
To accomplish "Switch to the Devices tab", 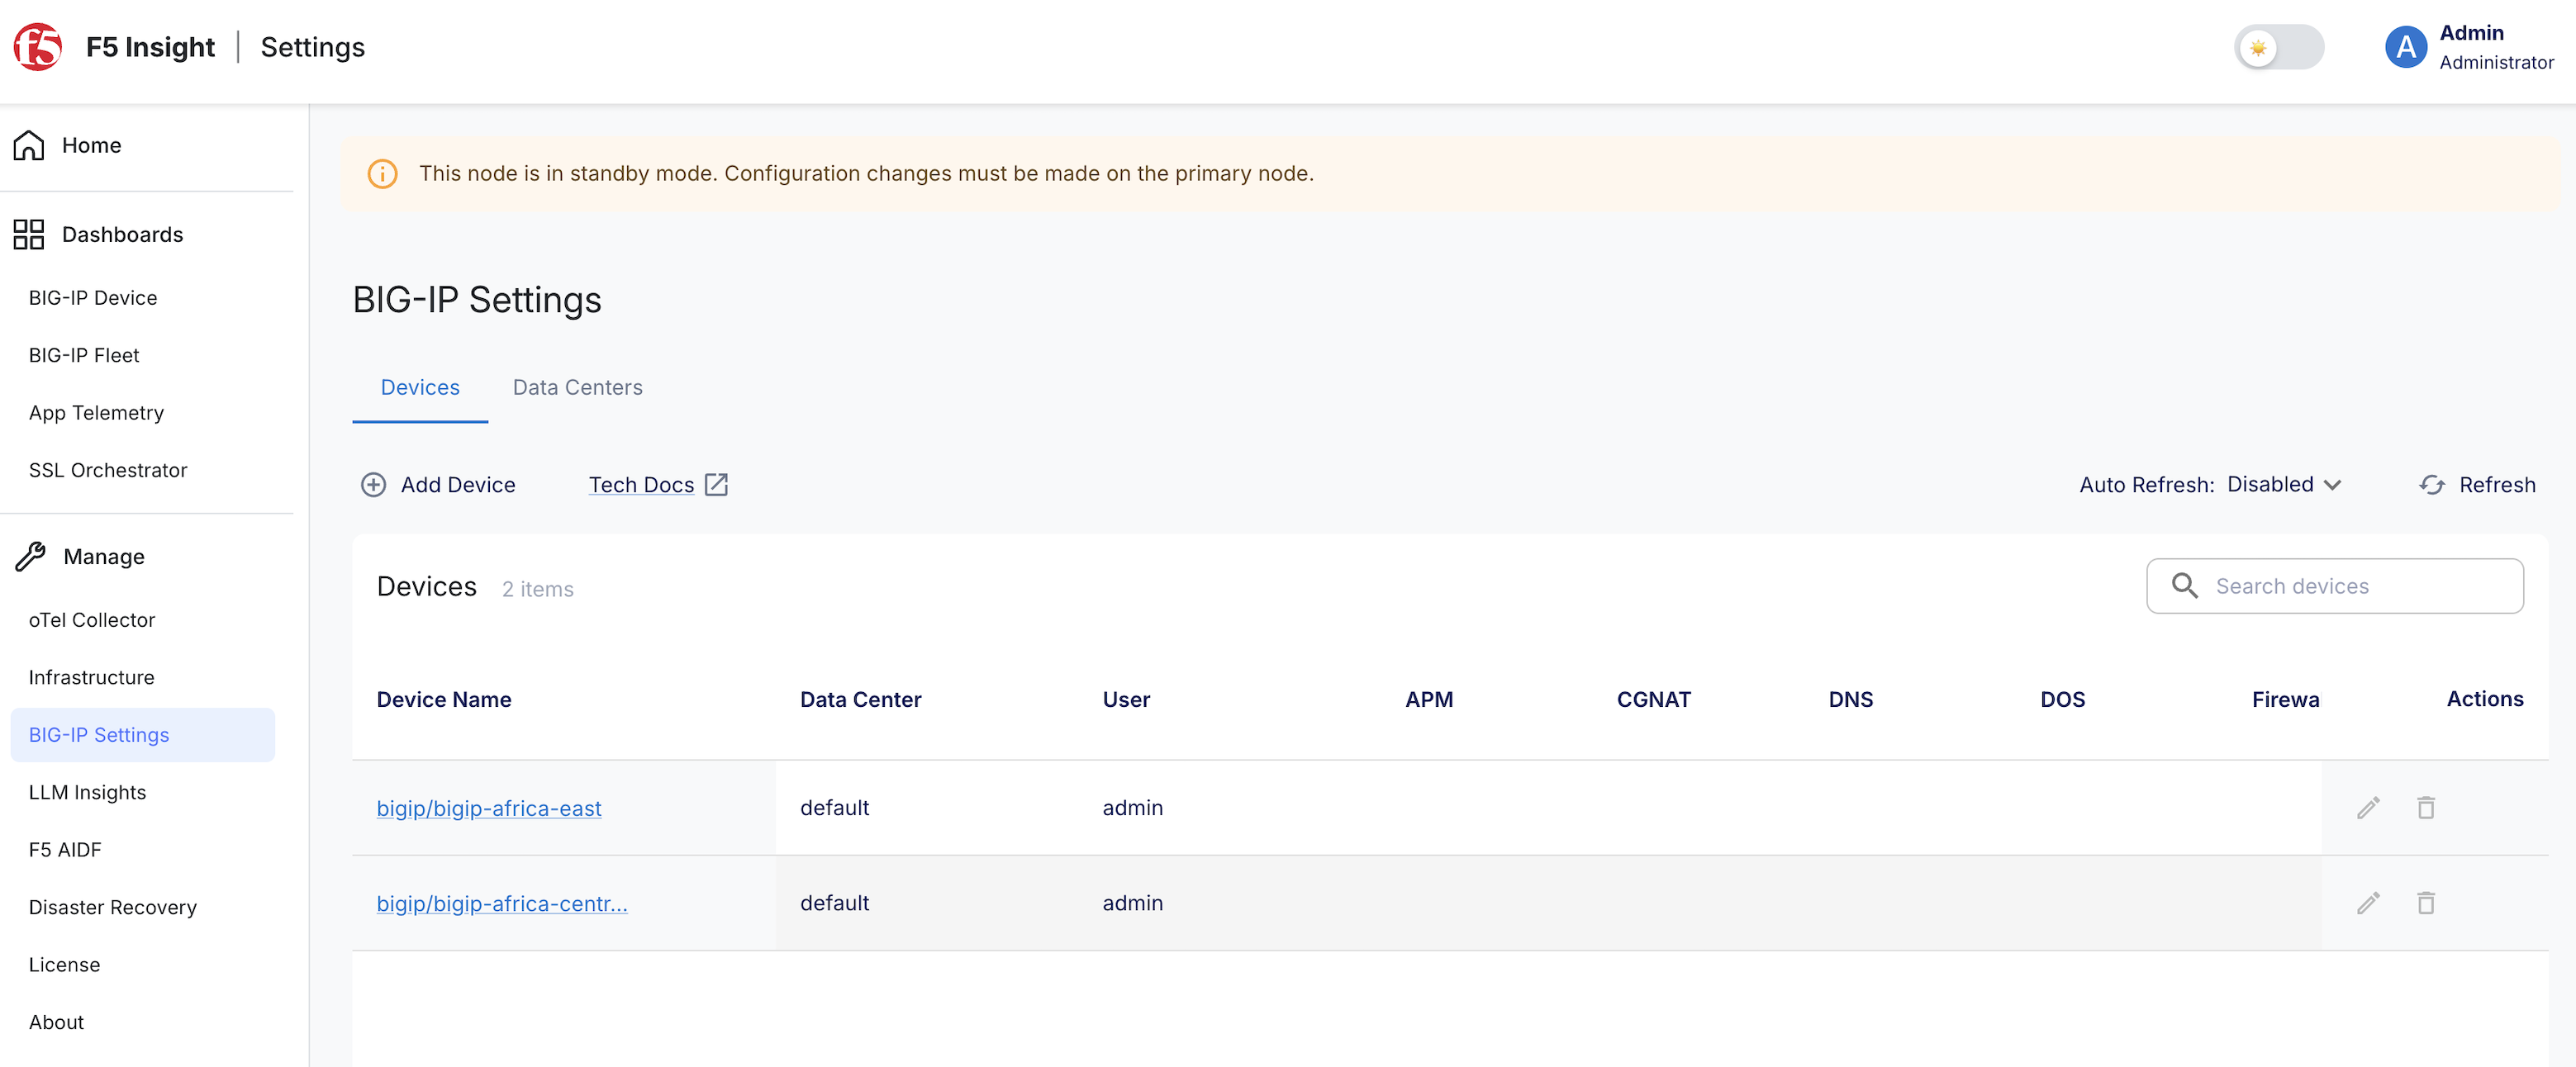I will [x=420, y=388].
